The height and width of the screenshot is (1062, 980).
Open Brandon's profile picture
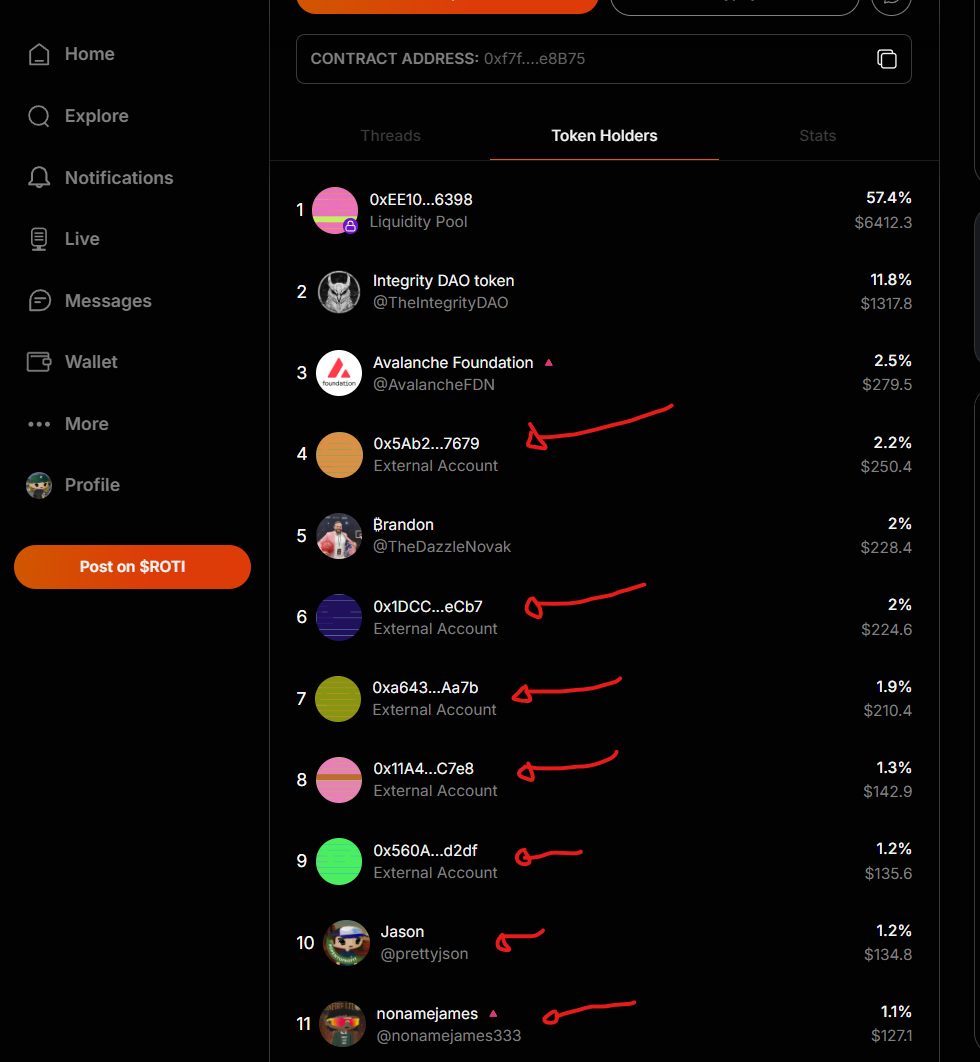click(339, 536)
